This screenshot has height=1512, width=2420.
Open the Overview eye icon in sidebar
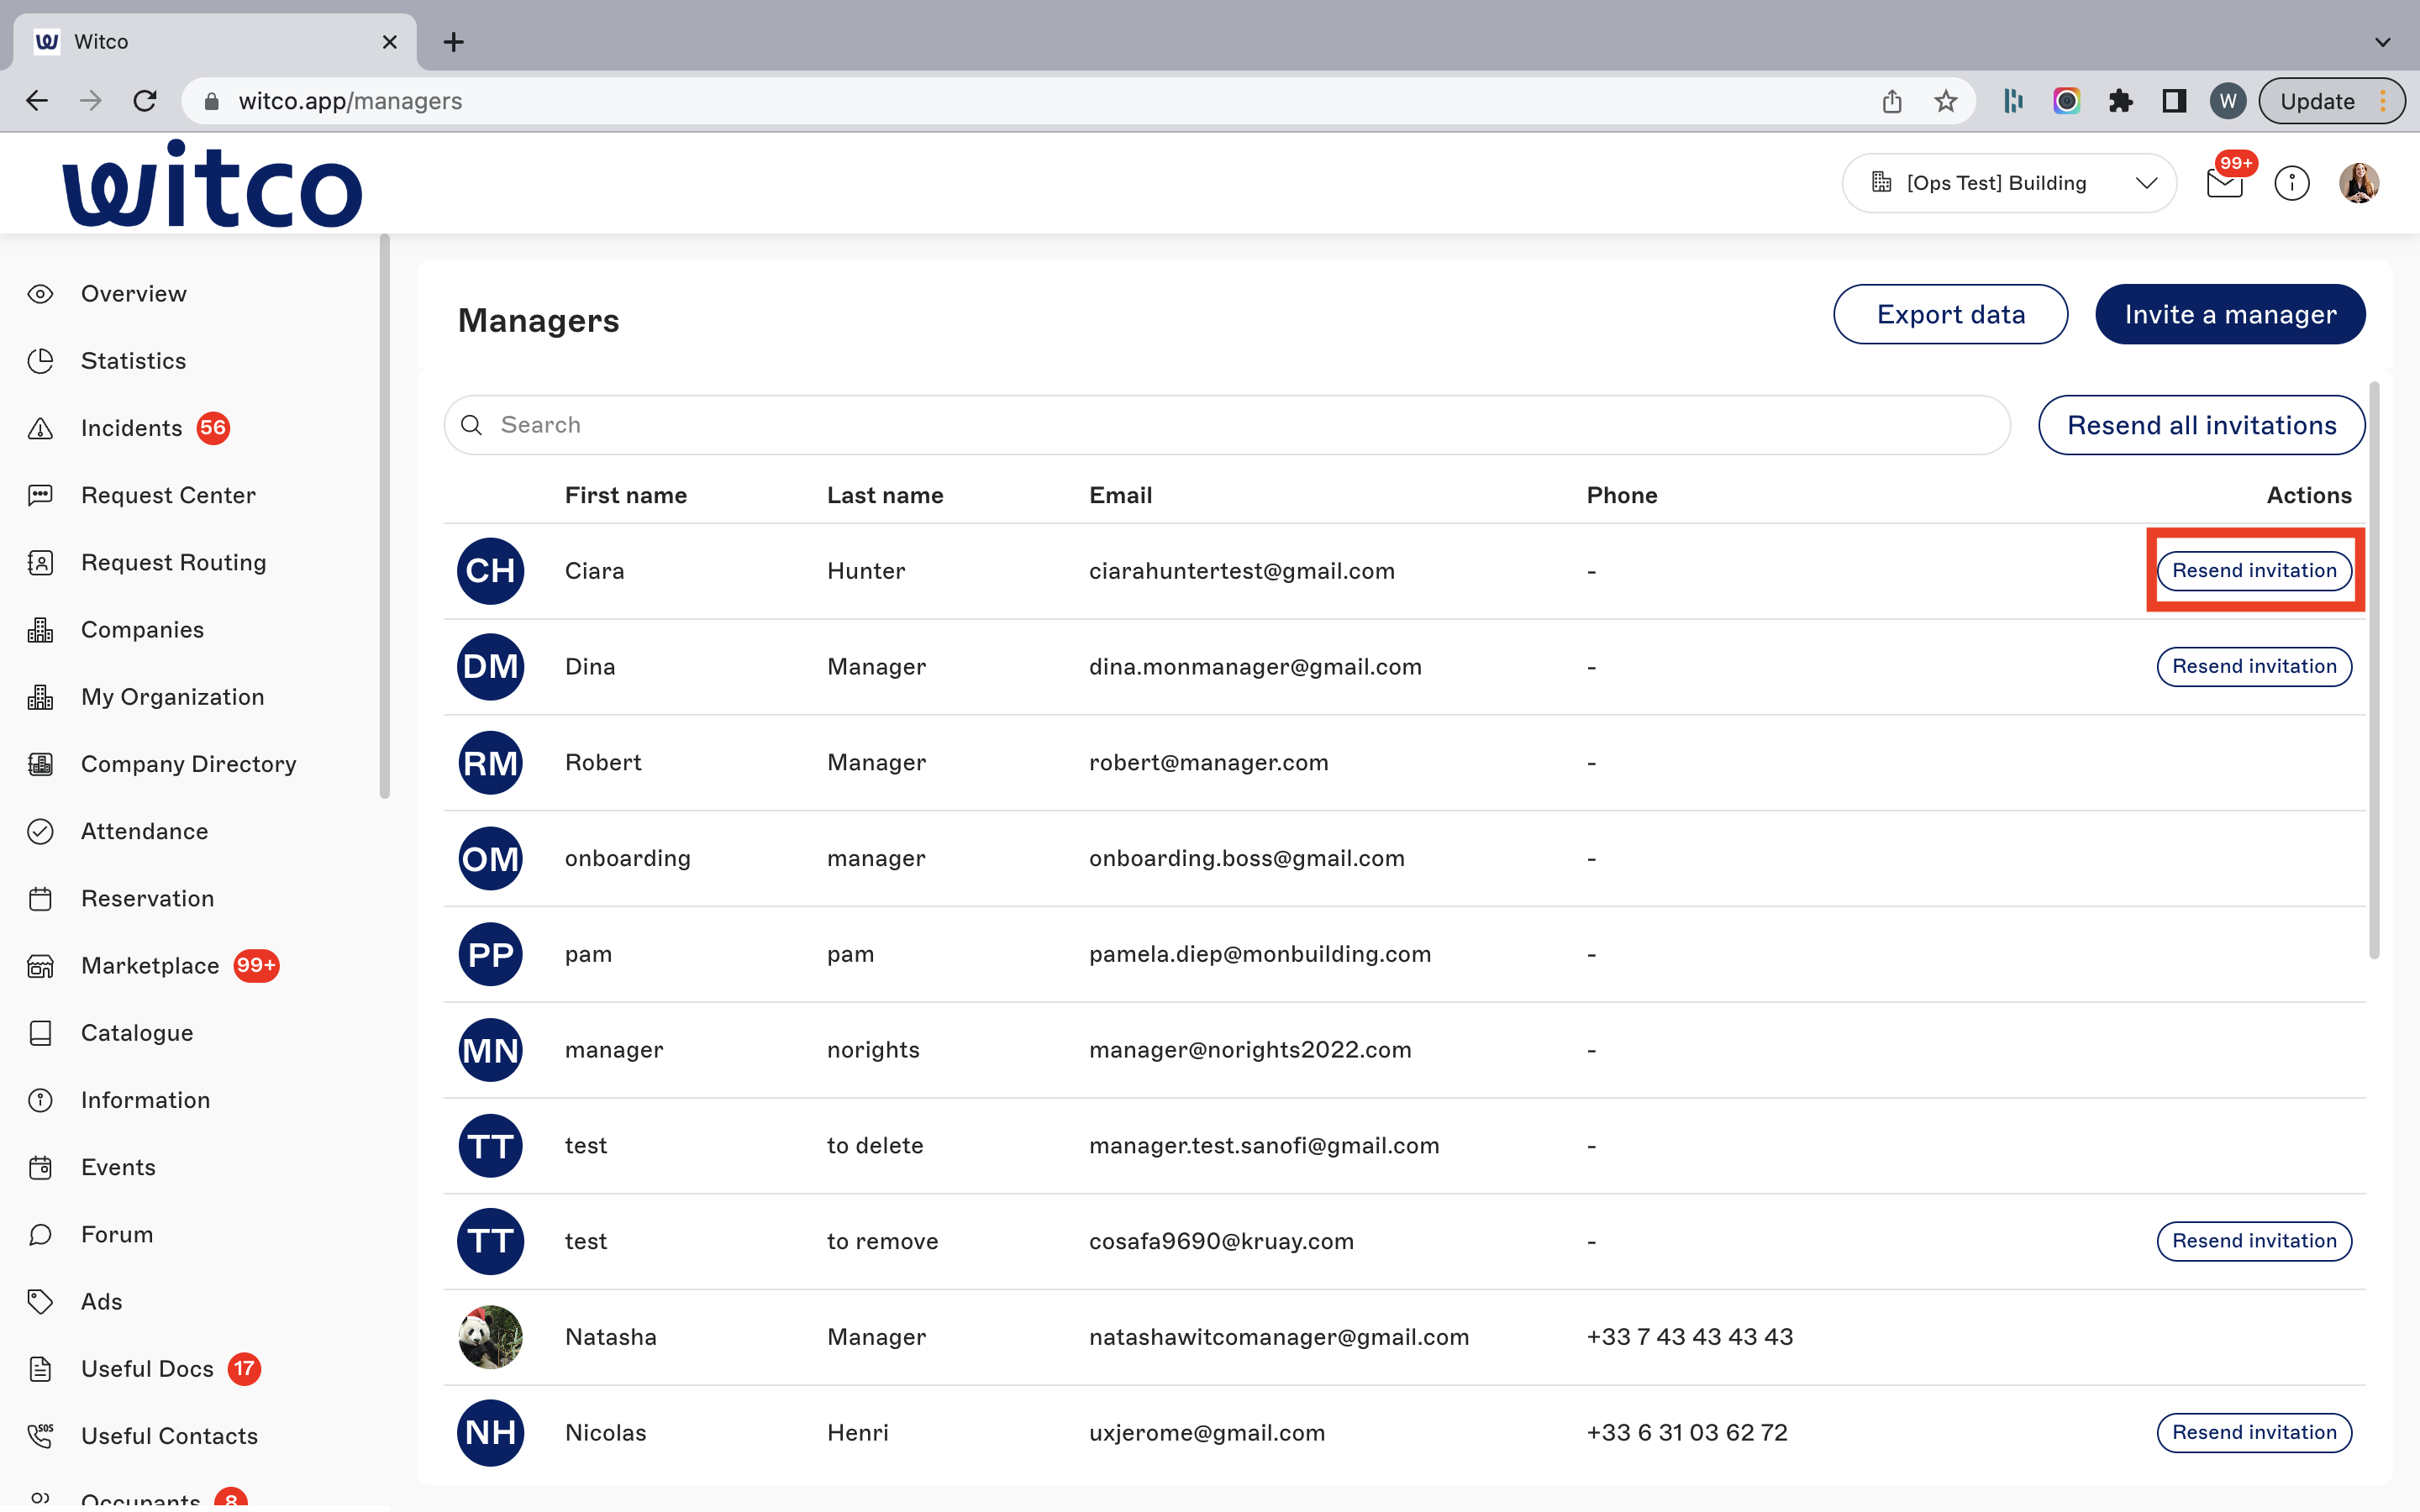tap(40, 294)
